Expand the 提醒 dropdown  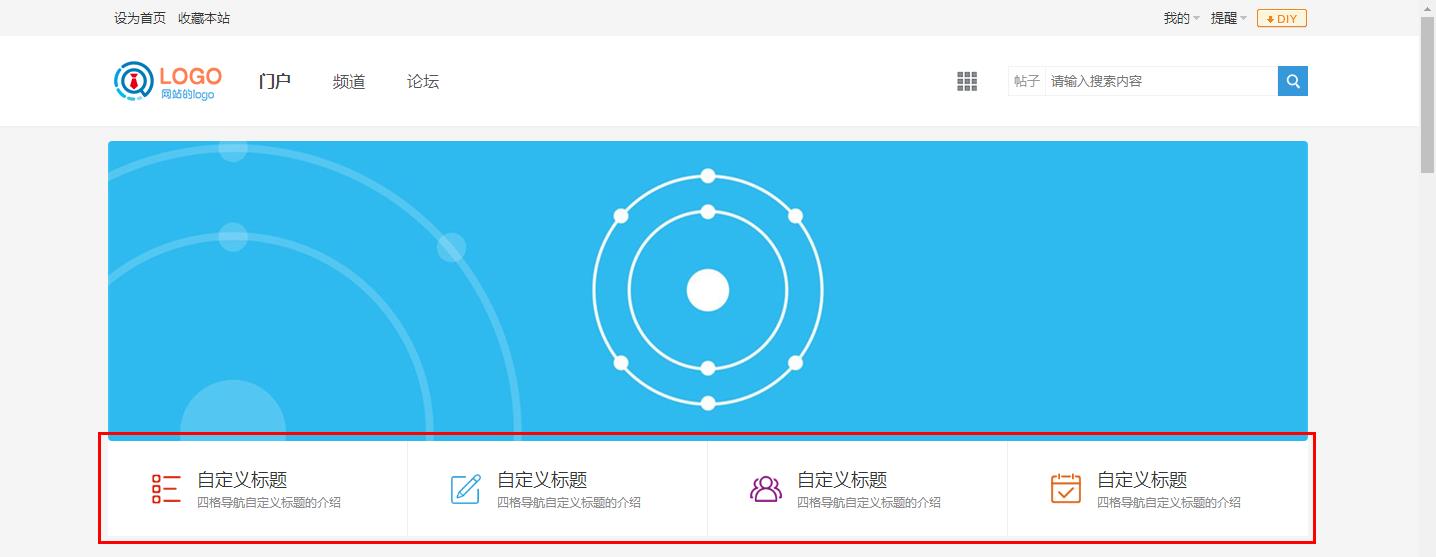pos(1229,18)
